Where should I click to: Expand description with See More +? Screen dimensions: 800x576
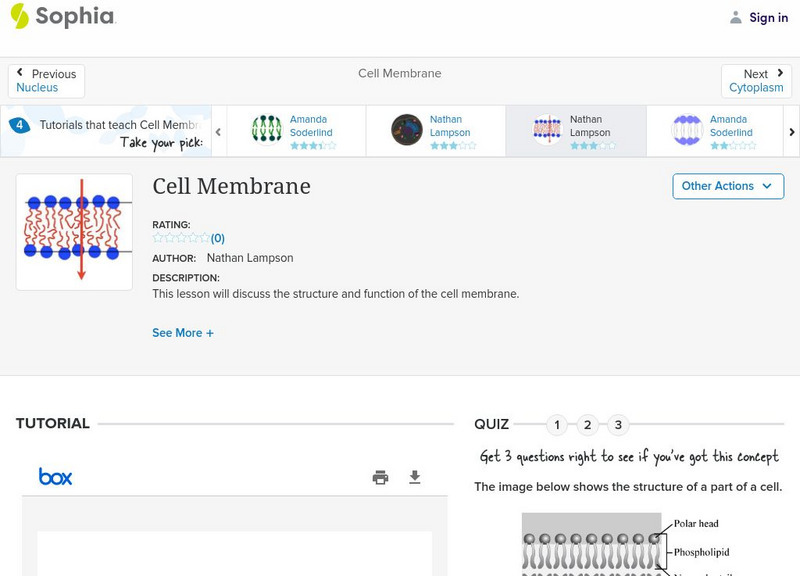182,333
